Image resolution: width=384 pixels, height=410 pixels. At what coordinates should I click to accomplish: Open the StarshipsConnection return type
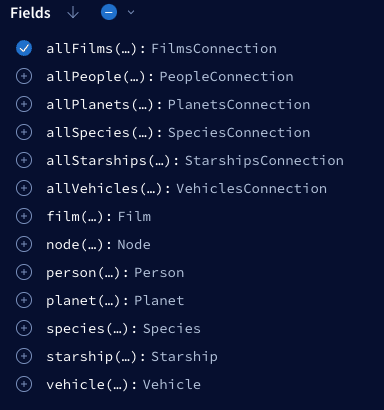264,161
